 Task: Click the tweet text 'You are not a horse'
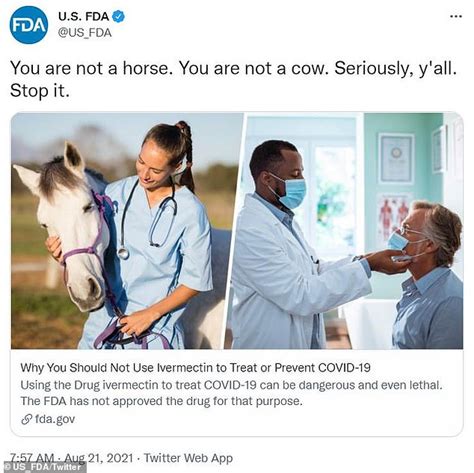pos(90,68)
